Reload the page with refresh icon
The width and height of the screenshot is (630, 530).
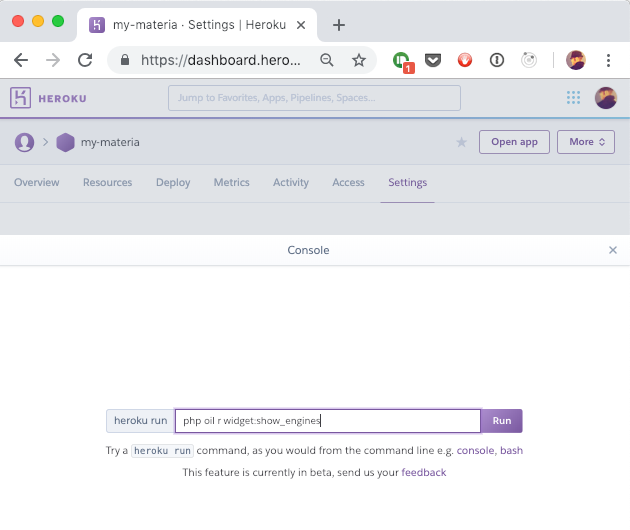tap(85, 60)
